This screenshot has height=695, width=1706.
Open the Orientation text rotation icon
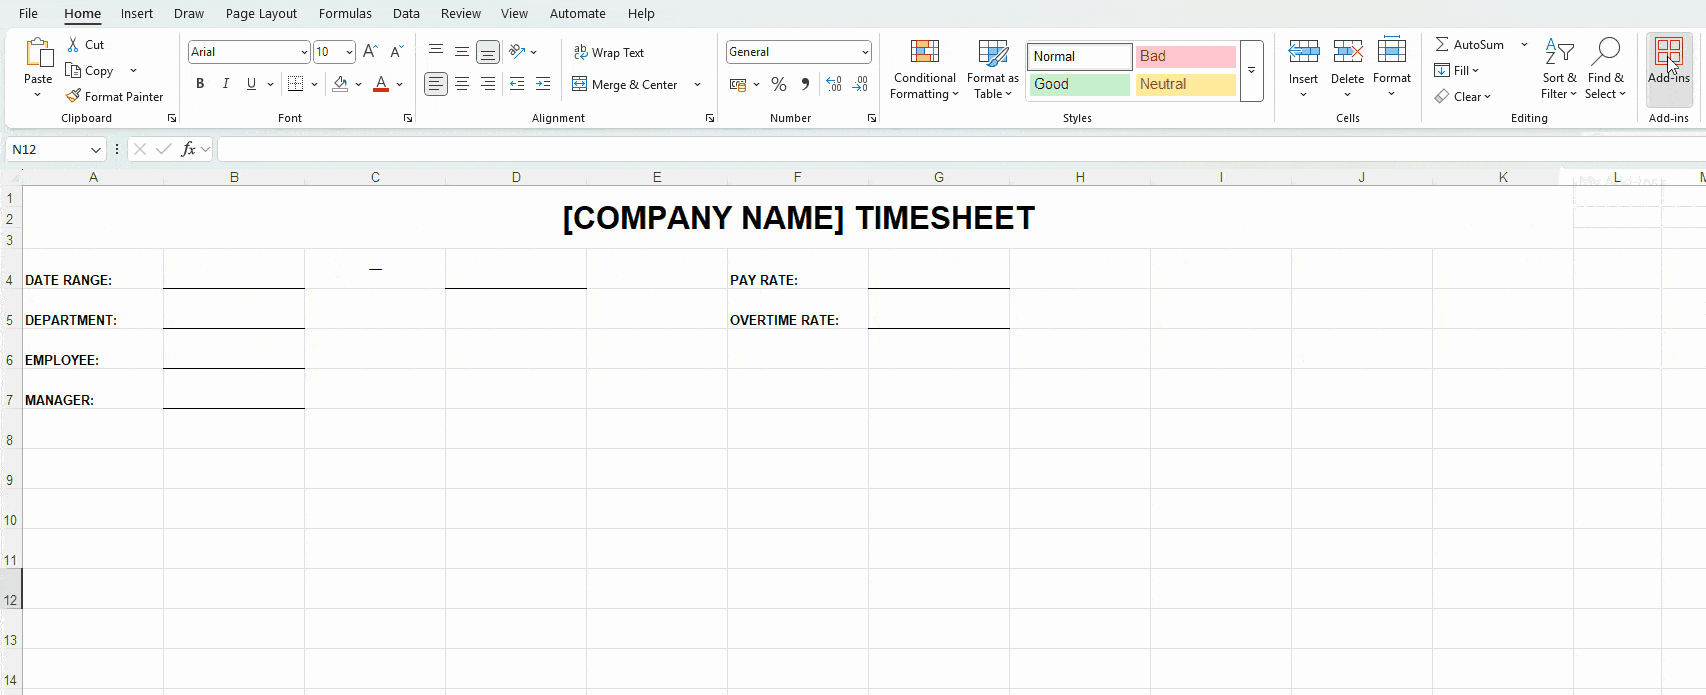[x=517, y=52]
